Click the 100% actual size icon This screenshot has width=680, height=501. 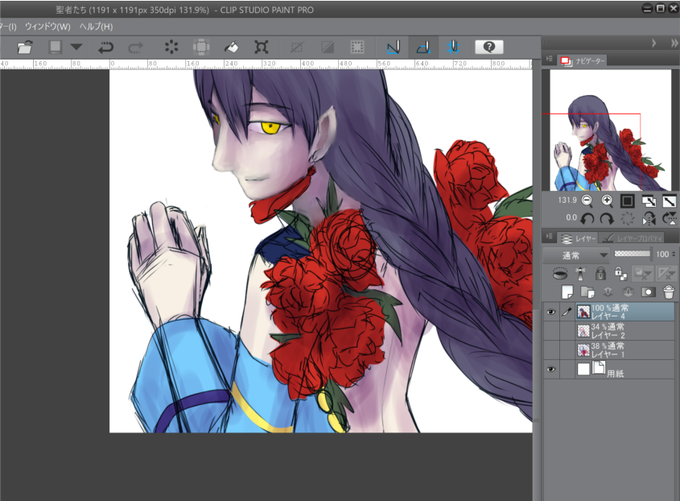pyautogui.click(x=627, y=201)
